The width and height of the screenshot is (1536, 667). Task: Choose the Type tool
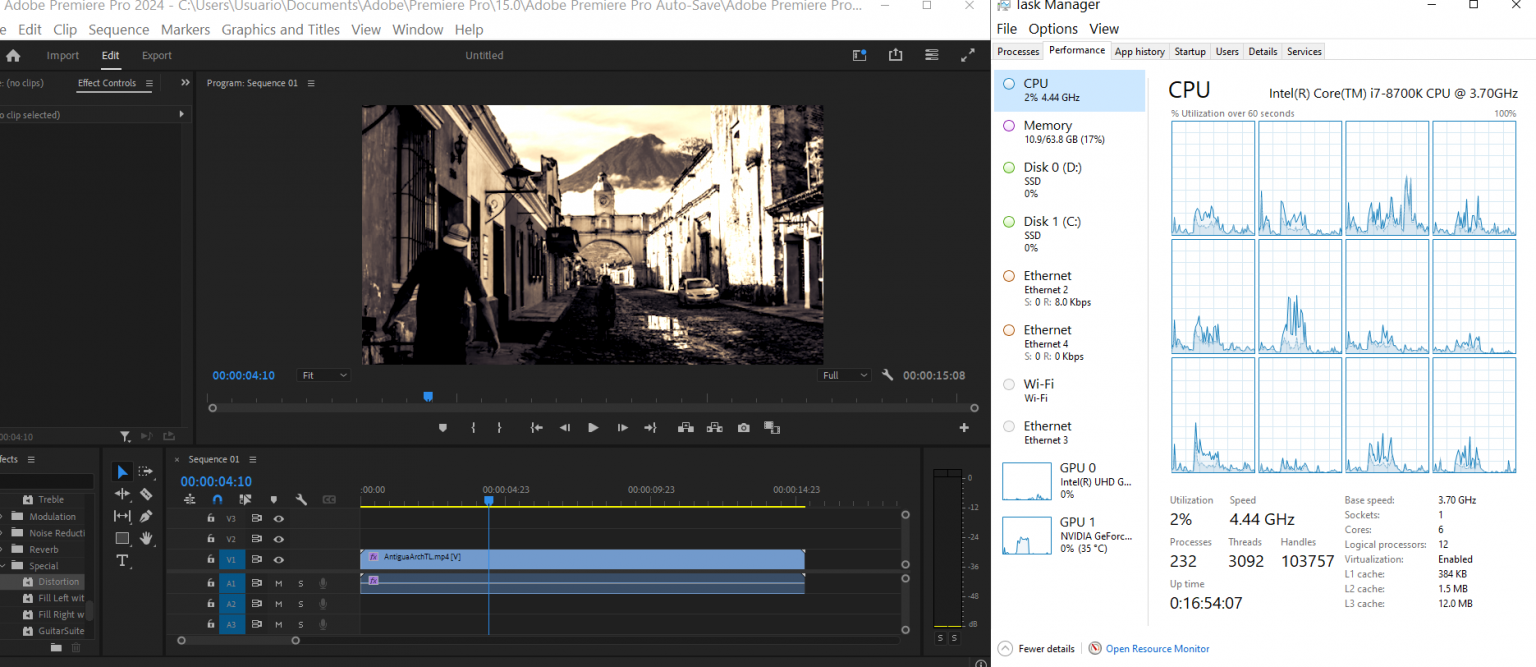tap(122, 560)
